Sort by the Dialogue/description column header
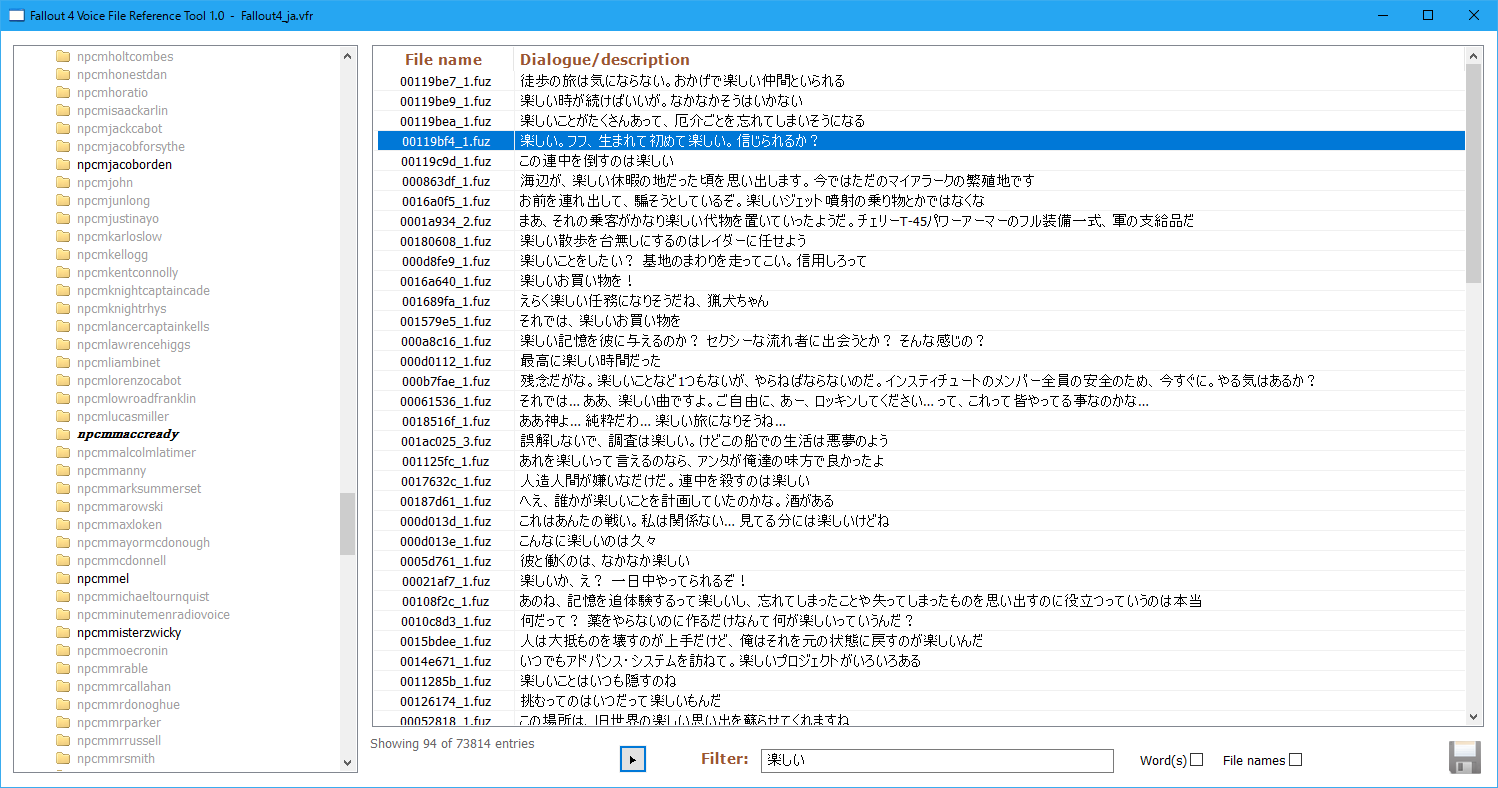Image resolution: width=1498 pixels, height=788 pixels. (605, 60)
